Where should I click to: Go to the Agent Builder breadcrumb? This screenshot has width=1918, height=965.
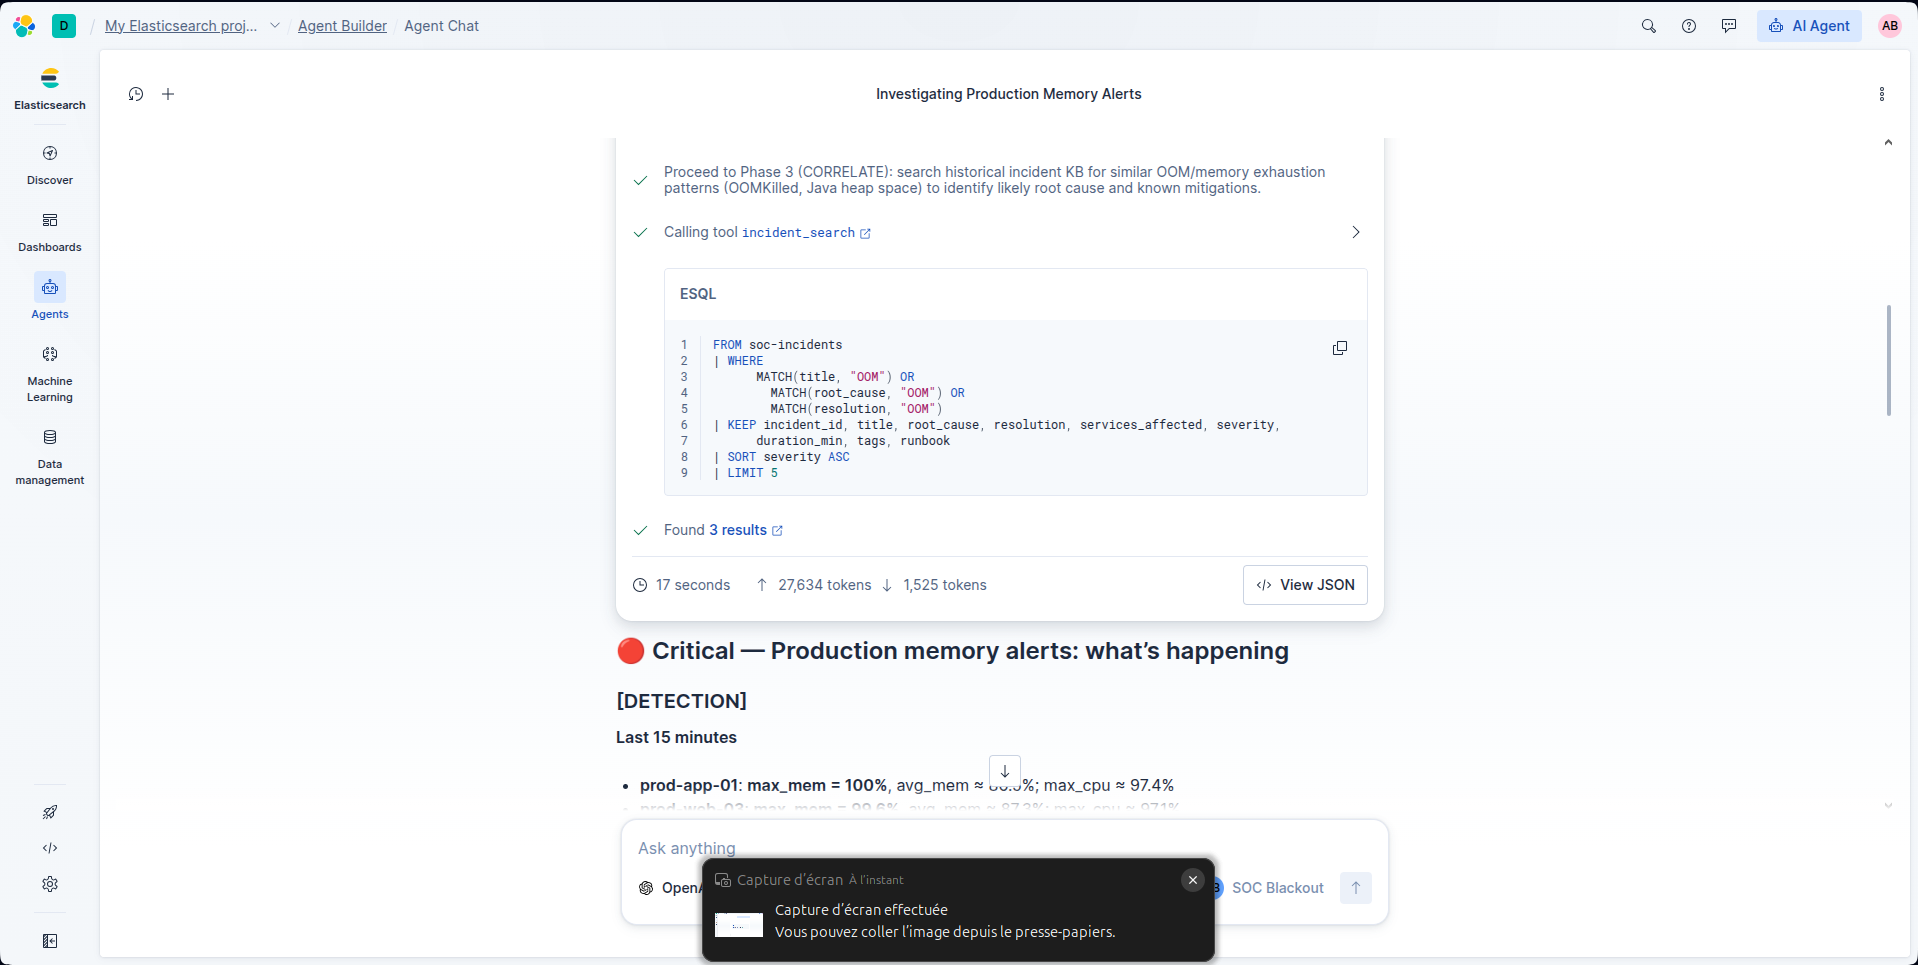click(342, 26)
